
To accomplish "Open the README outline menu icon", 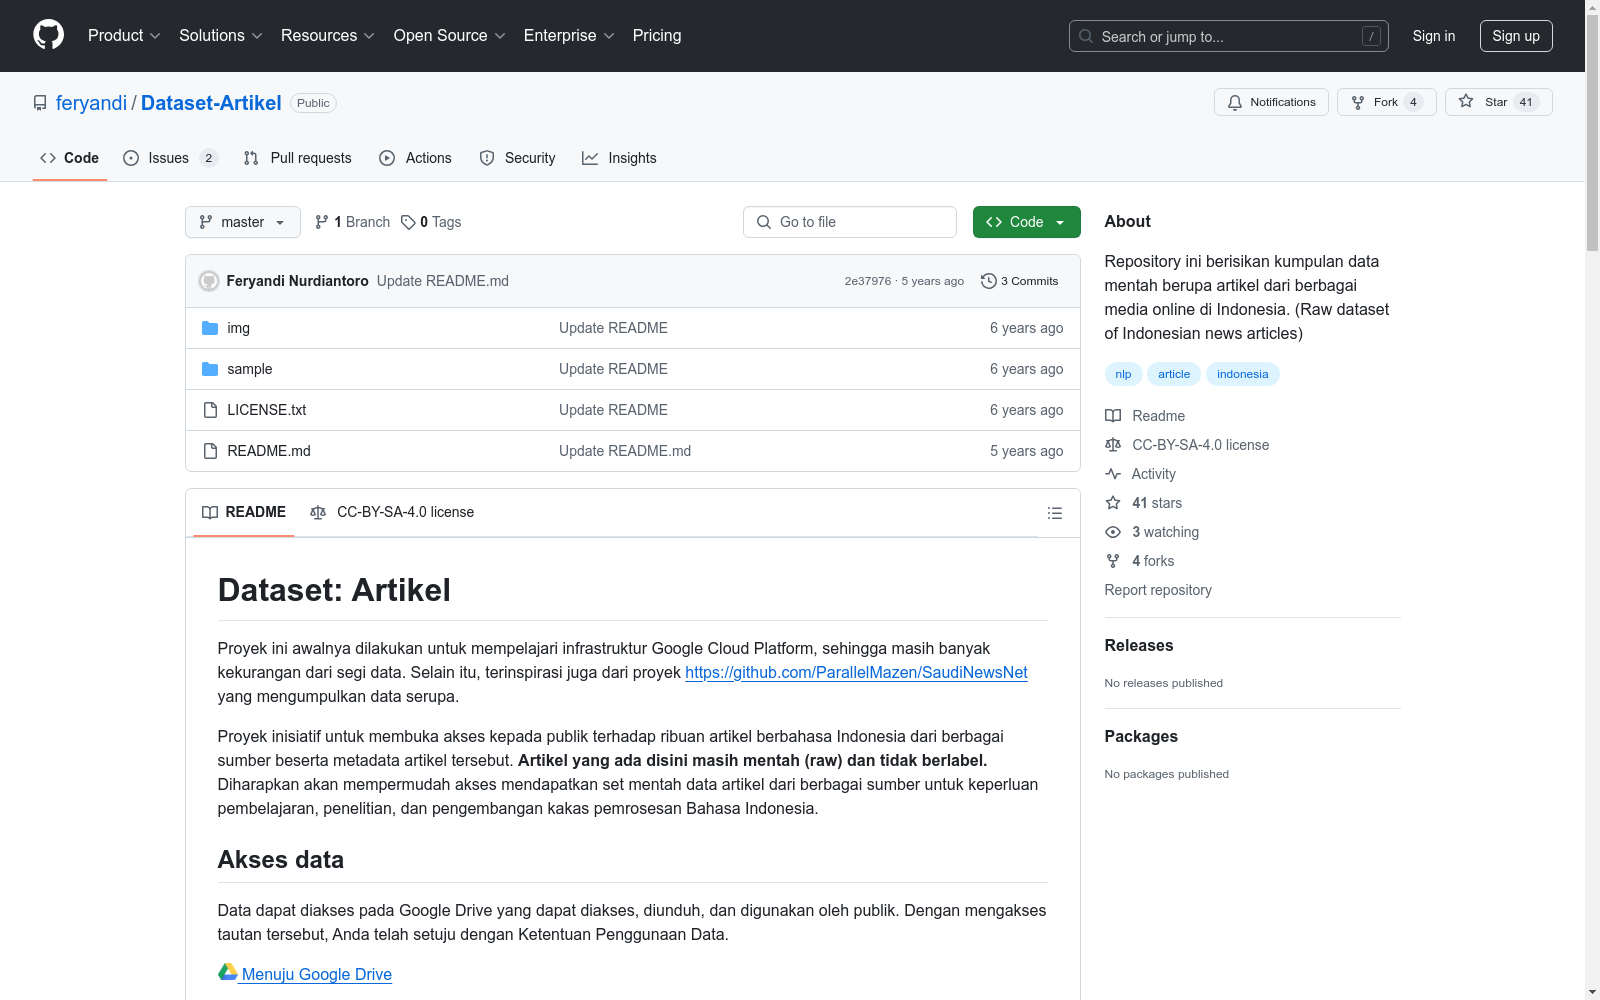I will tap(1054, 513).
